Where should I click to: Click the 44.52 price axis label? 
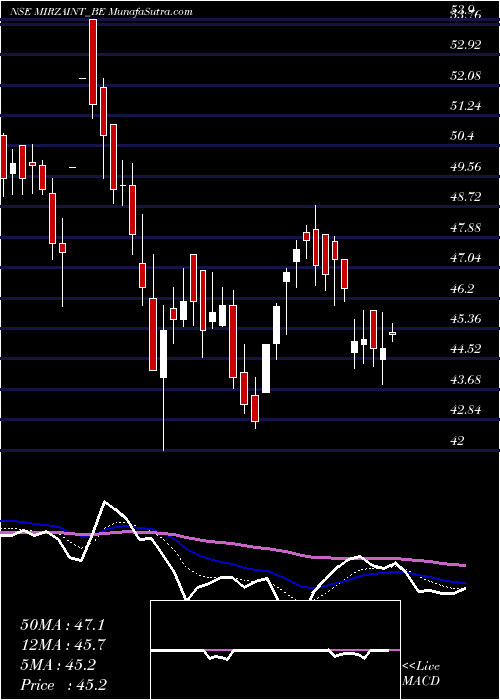[x=466, y=349]
